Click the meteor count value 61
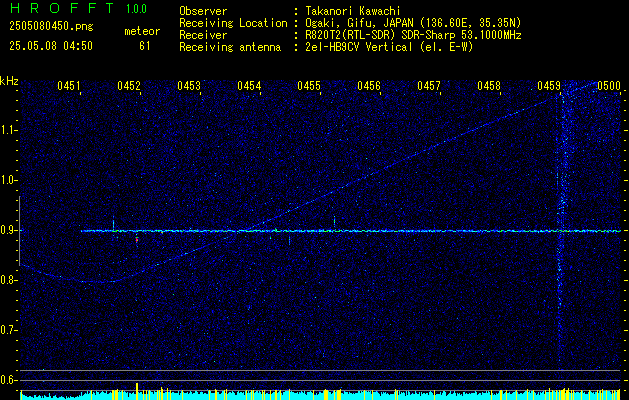 pyautogui.click(x=145, y=46)
